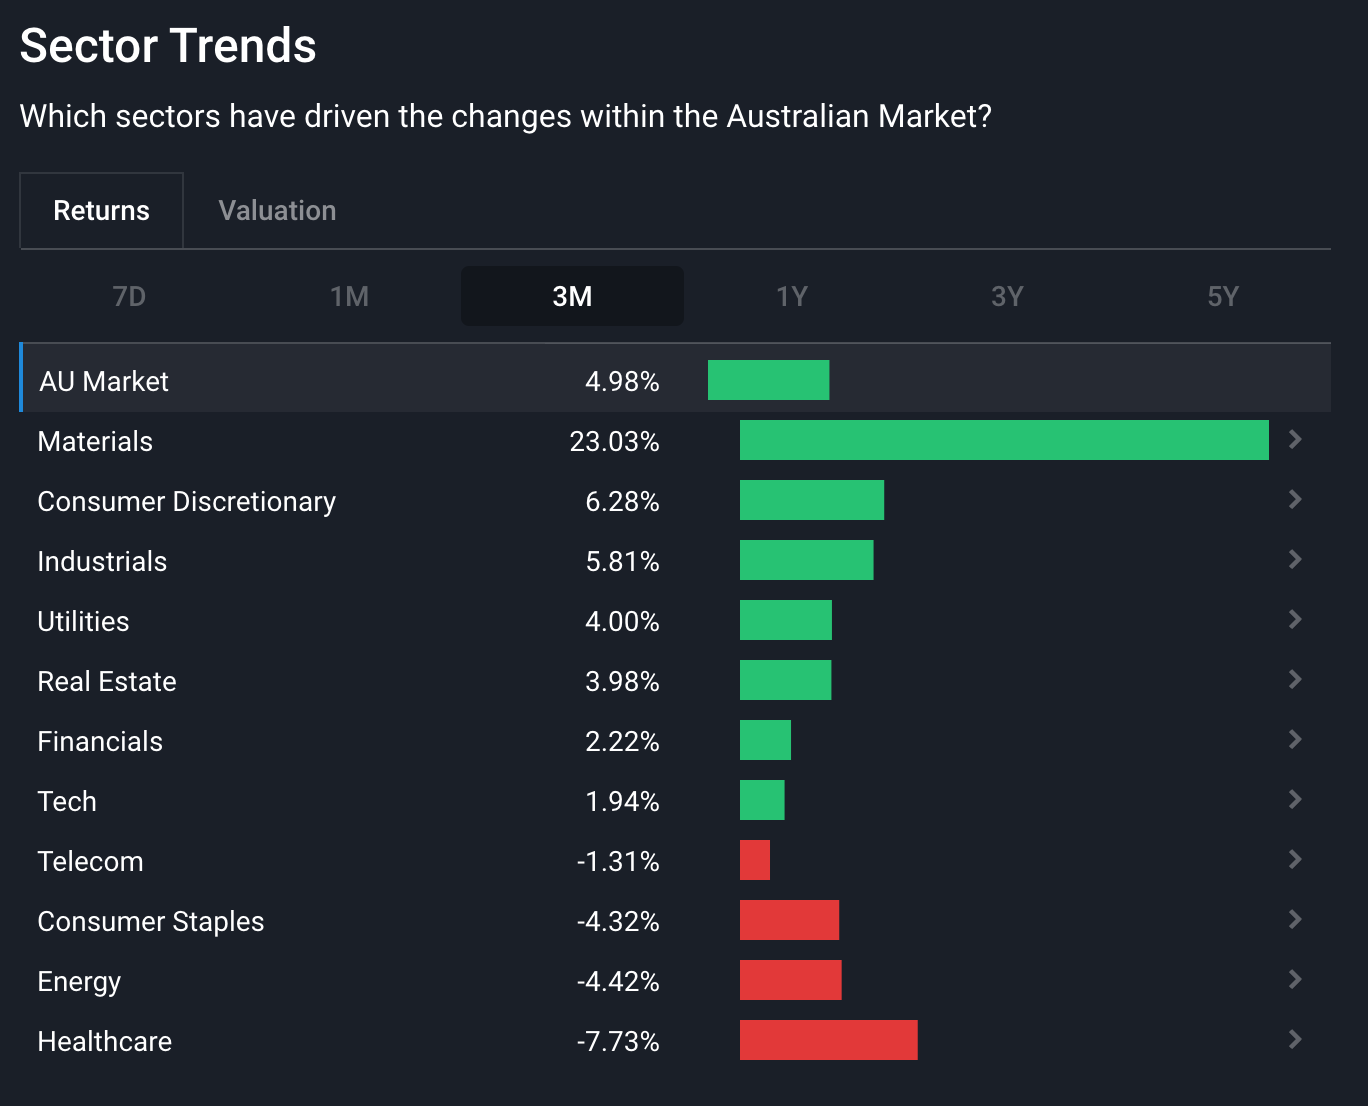Select the Returns tab
1368x1106 pixels.
(x=101, y=211)
